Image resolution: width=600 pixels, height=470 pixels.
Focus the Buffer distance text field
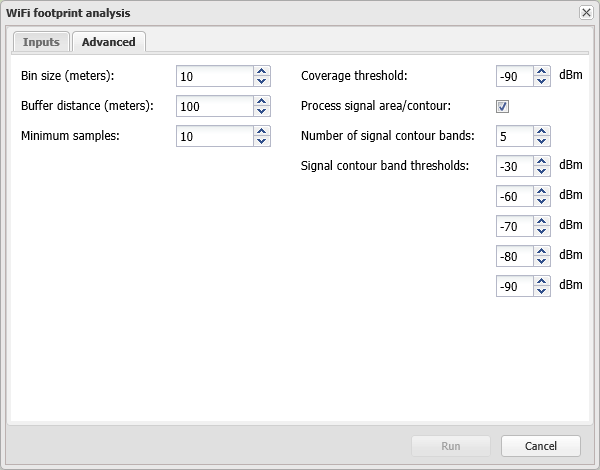(214, 106)
